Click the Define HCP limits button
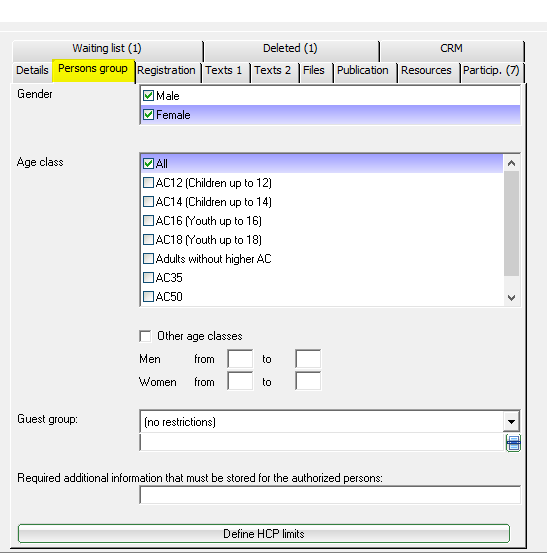 click(x=264, y=534)
